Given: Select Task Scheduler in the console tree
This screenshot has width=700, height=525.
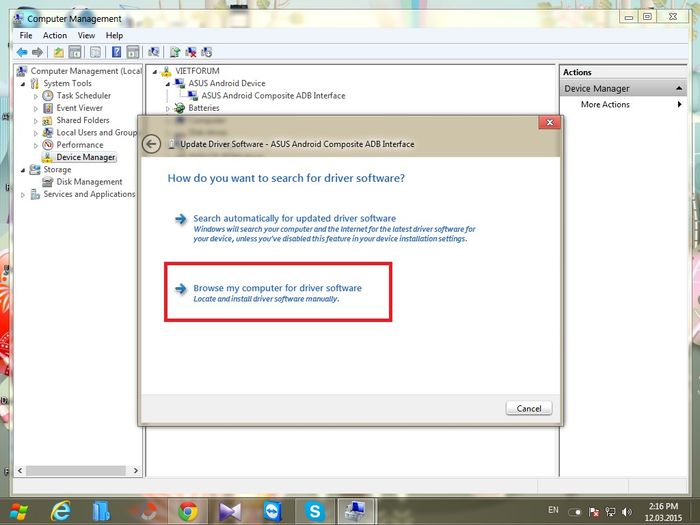Looking at the screenshot, I should click(83, 96).
